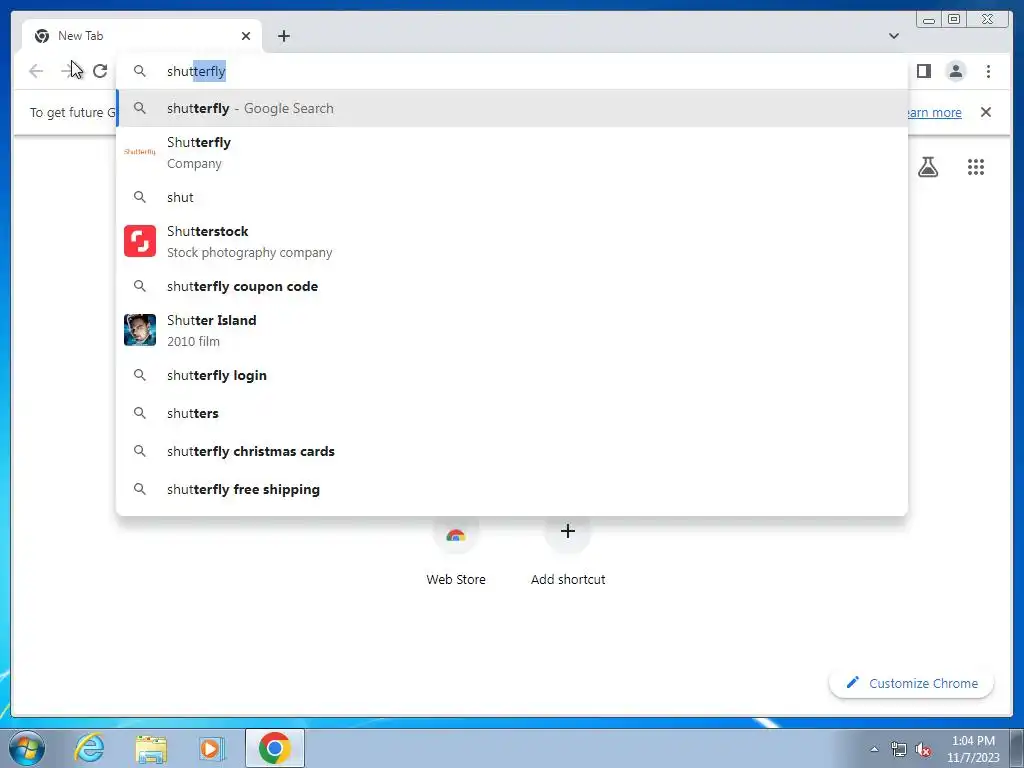Screen dimensions: 1024x768
Task: Click the Chrome taskbar icon
Action: point(274,748)
